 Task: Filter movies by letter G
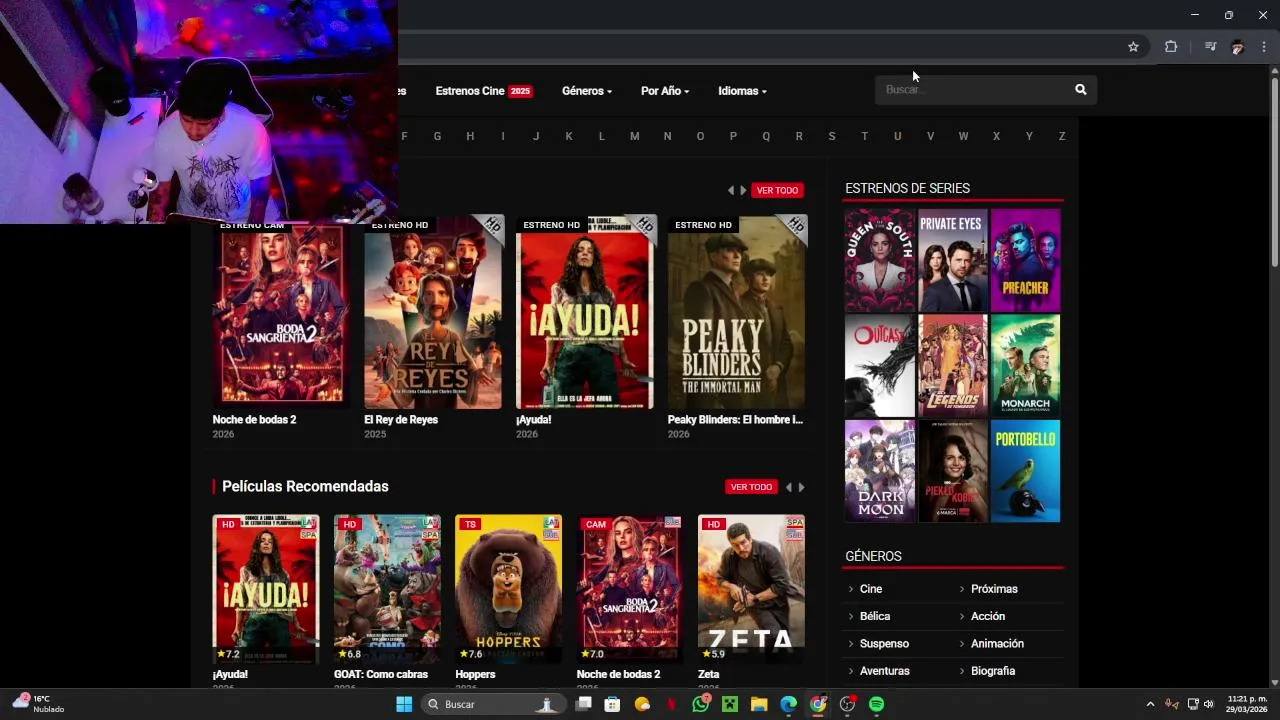click(x=437, y=136)
